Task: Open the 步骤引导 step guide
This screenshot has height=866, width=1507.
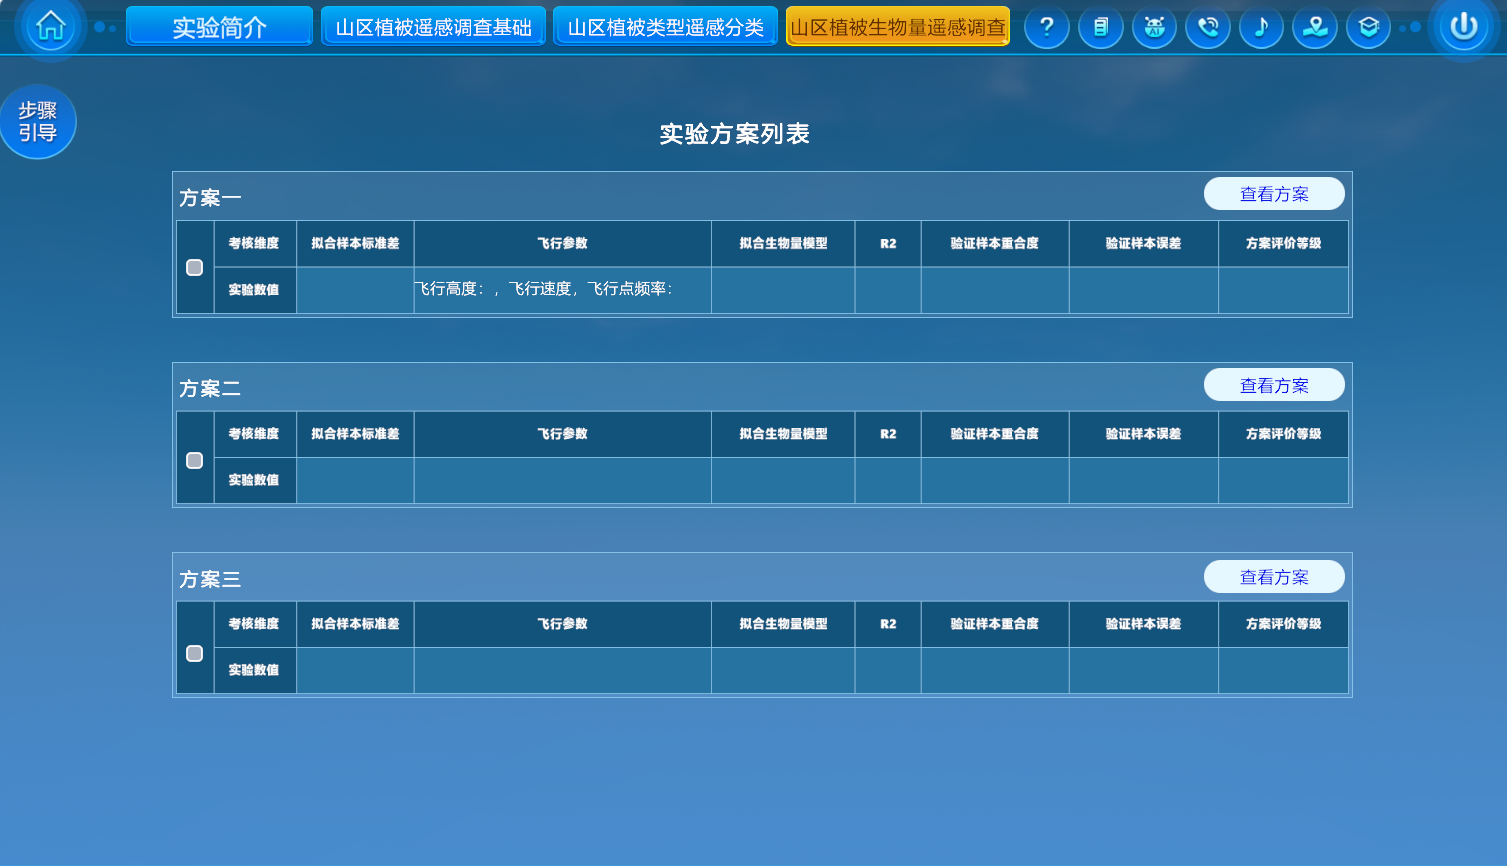Action: [x=38, y=122]
